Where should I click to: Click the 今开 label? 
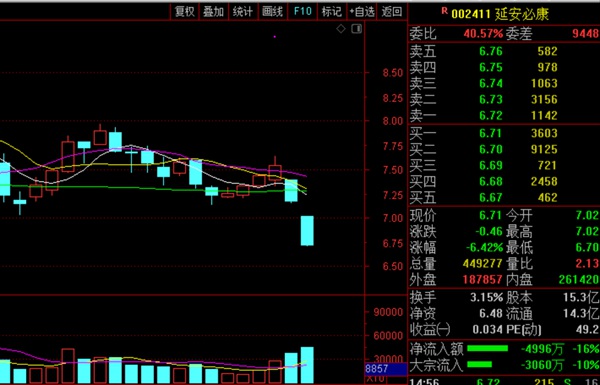pos(519,215)
